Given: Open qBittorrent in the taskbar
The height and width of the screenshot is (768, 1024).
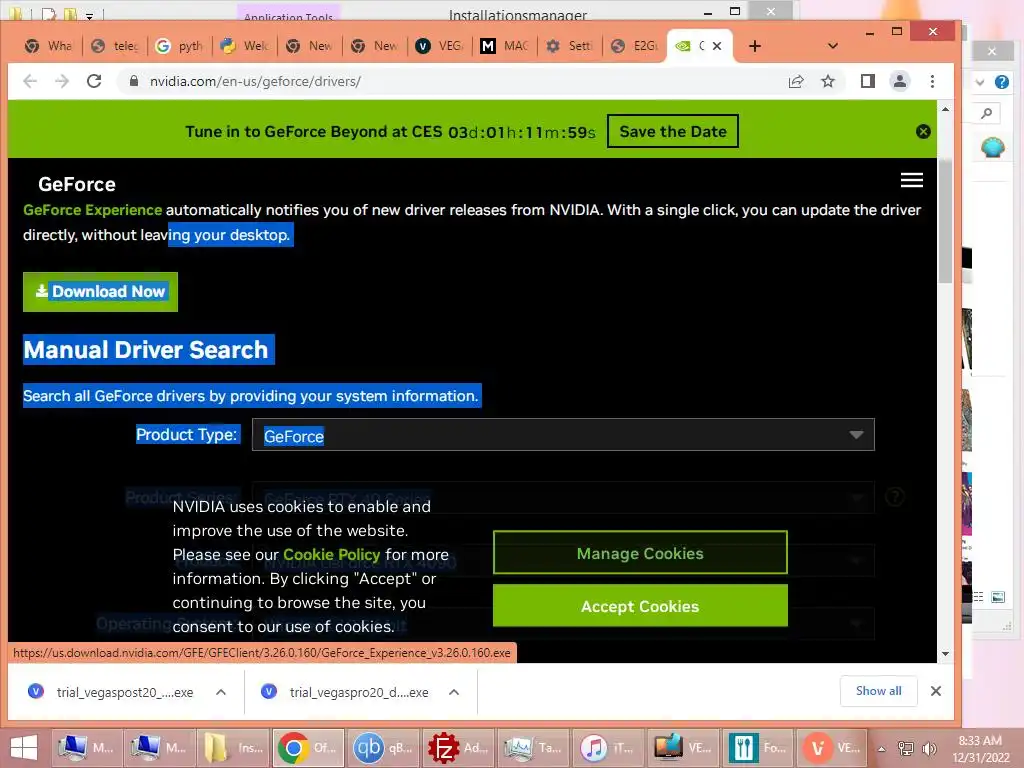Looking at the screenshot, I should (382, 748).
